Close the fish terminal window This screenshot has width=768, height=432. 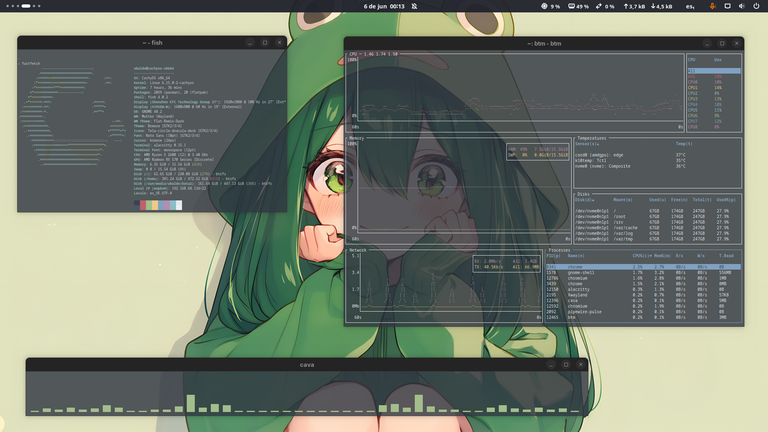click(280, 43)
